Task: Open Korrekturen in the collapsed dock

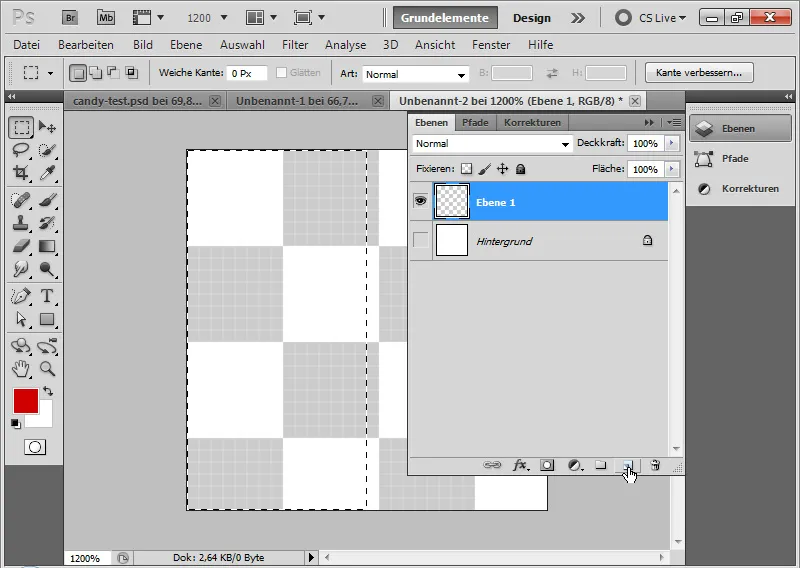Action: [x=740, y=189]
